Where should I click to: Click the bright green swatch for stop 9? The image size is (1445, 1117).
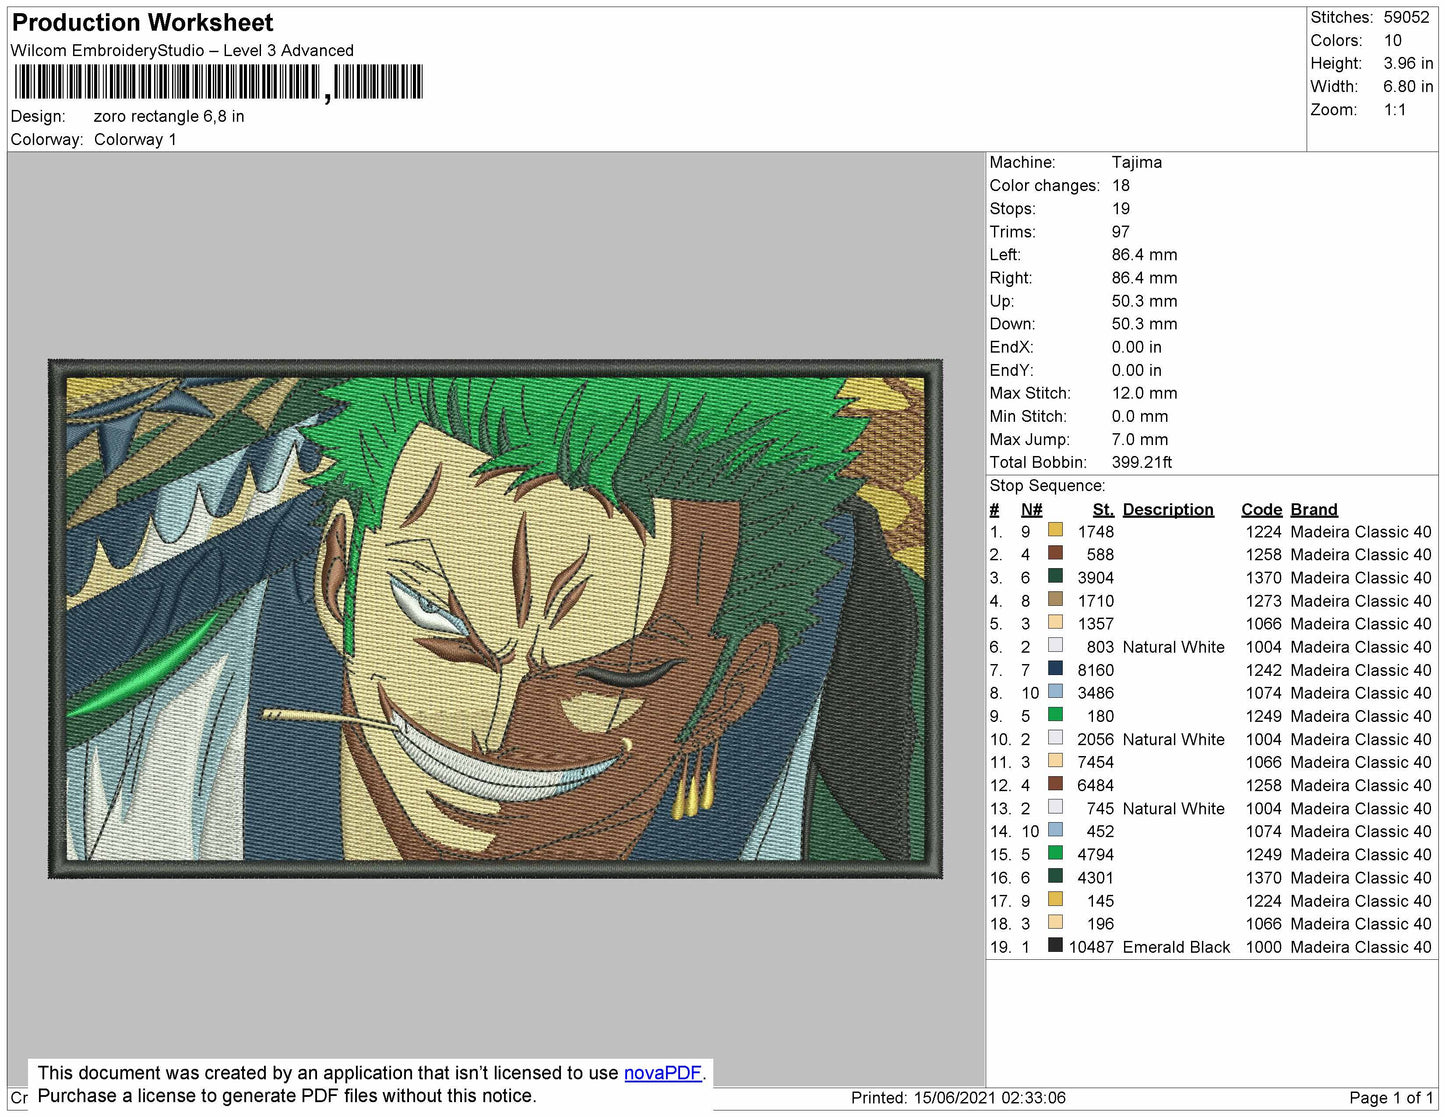(1055, 715)
